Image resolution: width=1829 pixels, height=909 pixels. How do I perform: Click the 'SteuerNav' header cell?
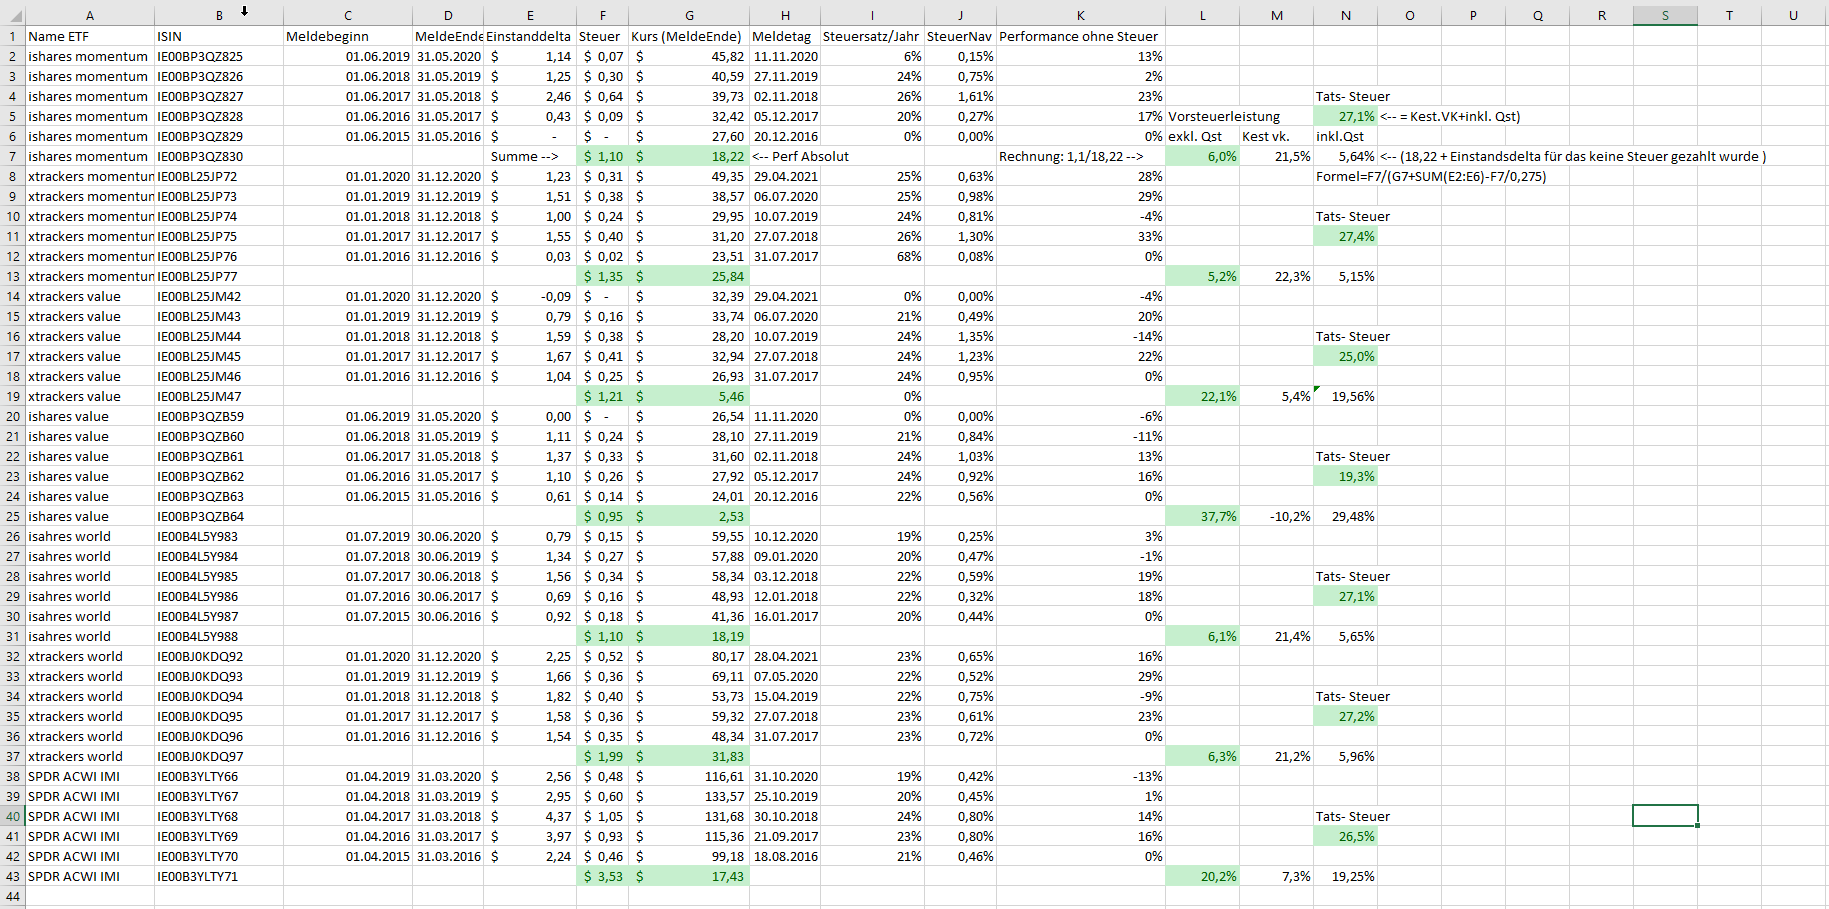tap(960, 36)
